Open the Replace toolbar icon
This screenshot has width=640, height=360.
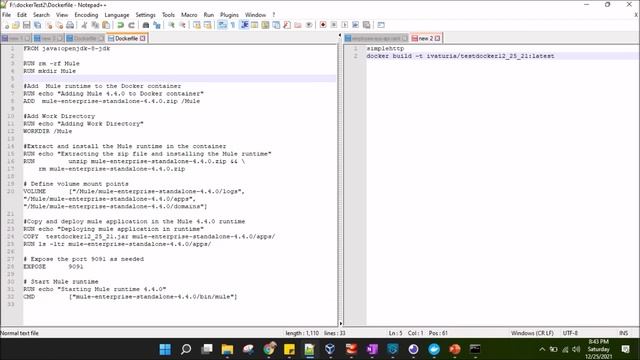coord(157,25)
